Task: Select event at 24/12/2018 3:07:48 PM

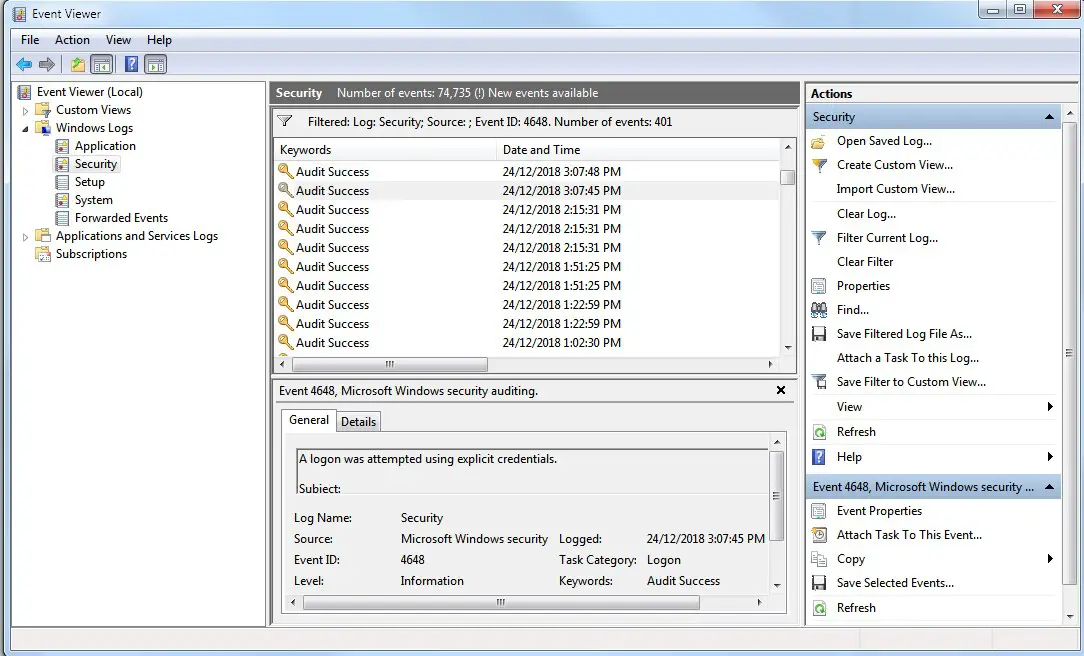Action: pos(527,171)
